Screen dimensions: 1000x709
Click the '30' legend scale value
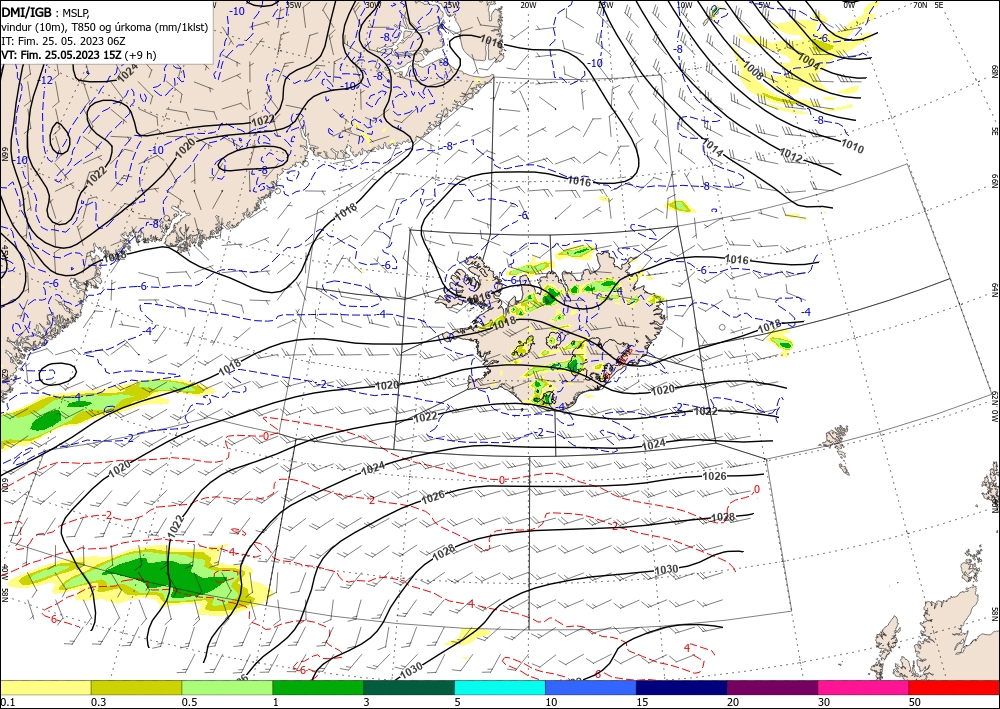coord(823,702)
